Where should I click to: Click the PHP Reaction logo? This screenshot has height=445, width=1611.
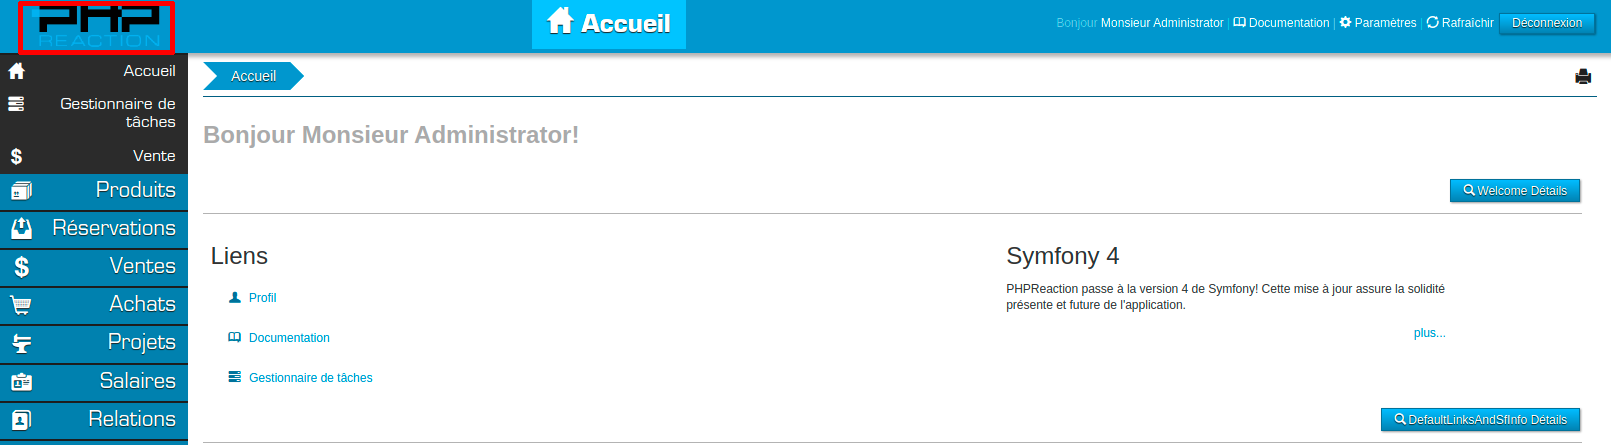pyautogui.click(x=97, y=27)
